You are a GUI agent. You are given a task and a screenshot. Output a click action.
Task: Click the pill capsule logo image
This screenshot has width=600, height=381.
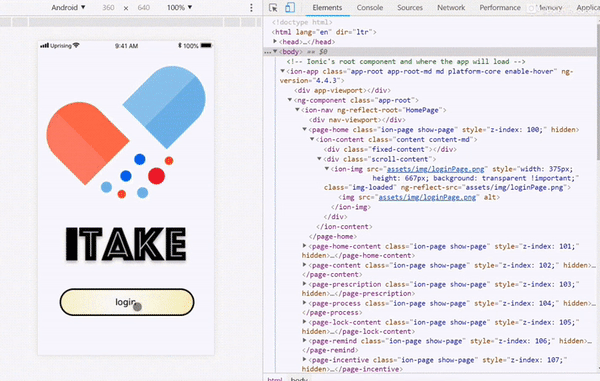point(126,132)
